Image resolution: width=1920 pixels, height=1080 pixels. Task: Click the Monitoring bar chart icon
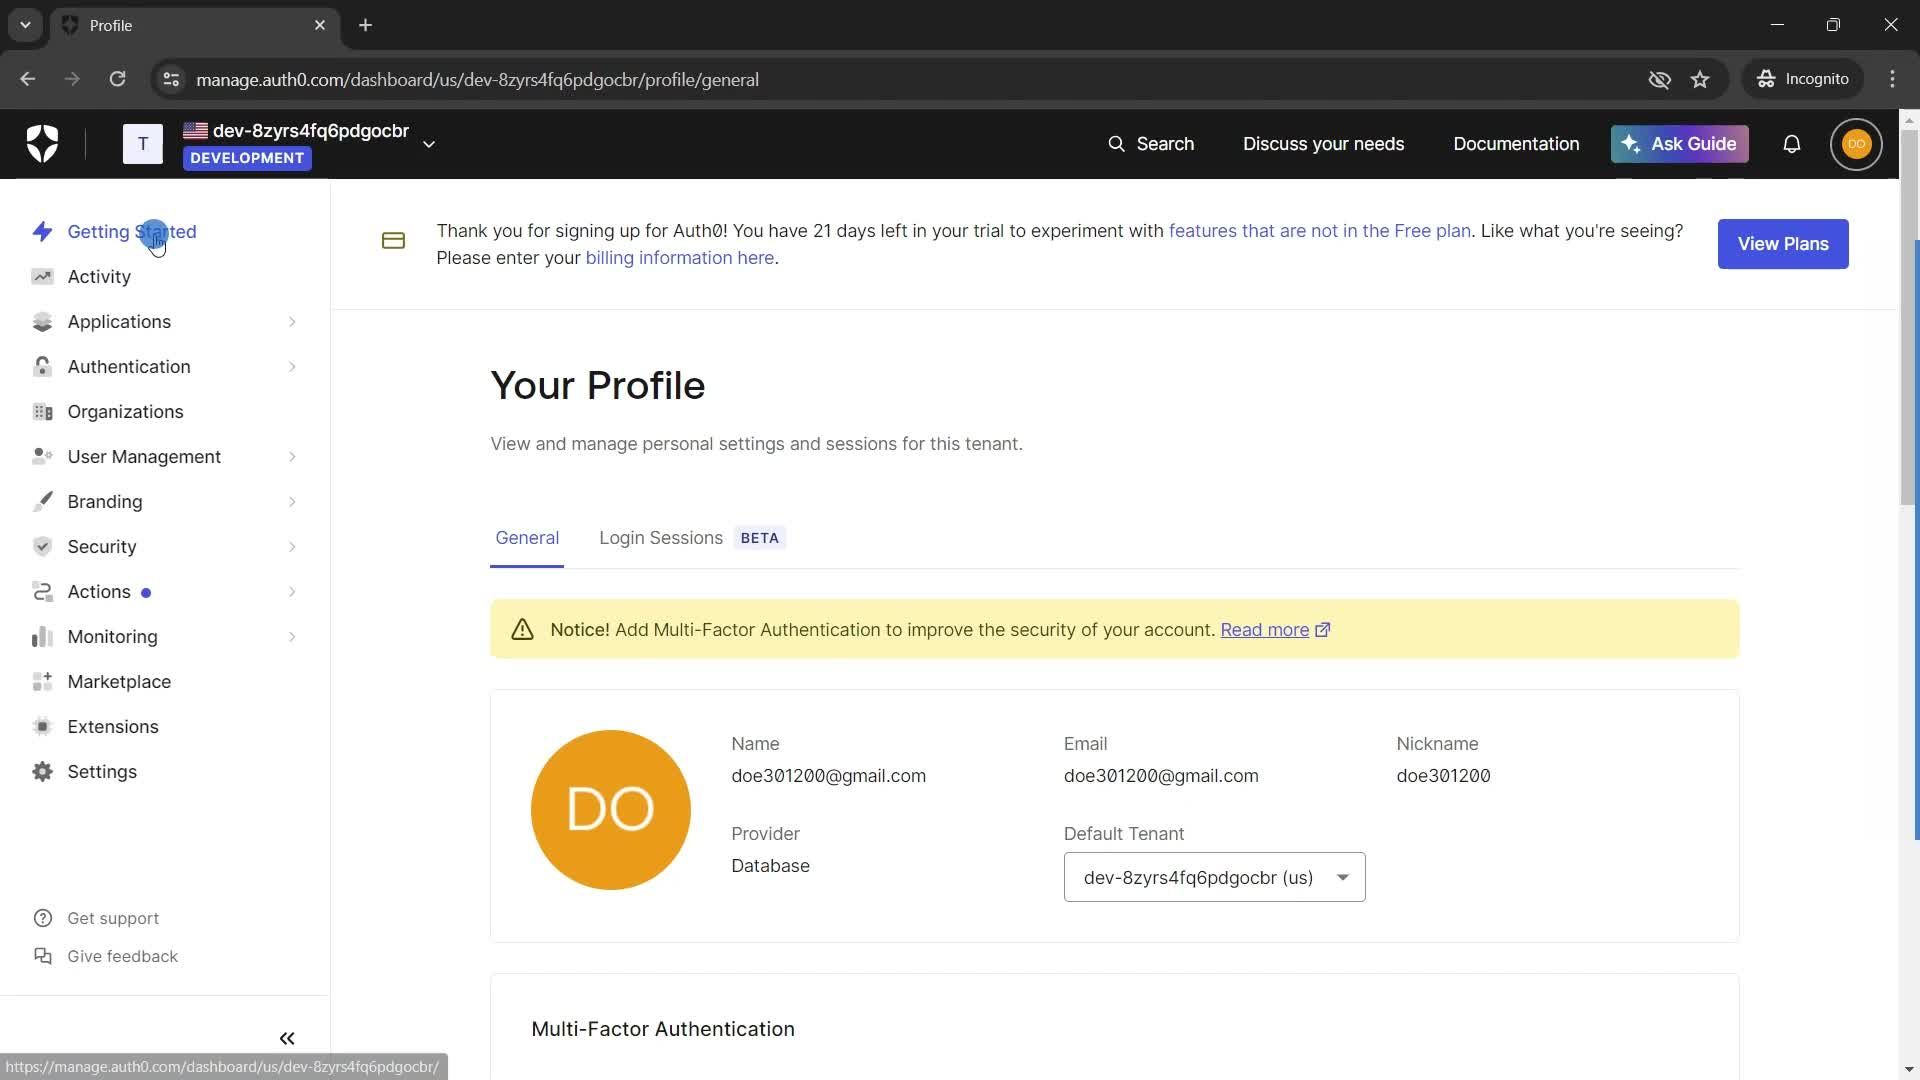[x=42, y=637]
